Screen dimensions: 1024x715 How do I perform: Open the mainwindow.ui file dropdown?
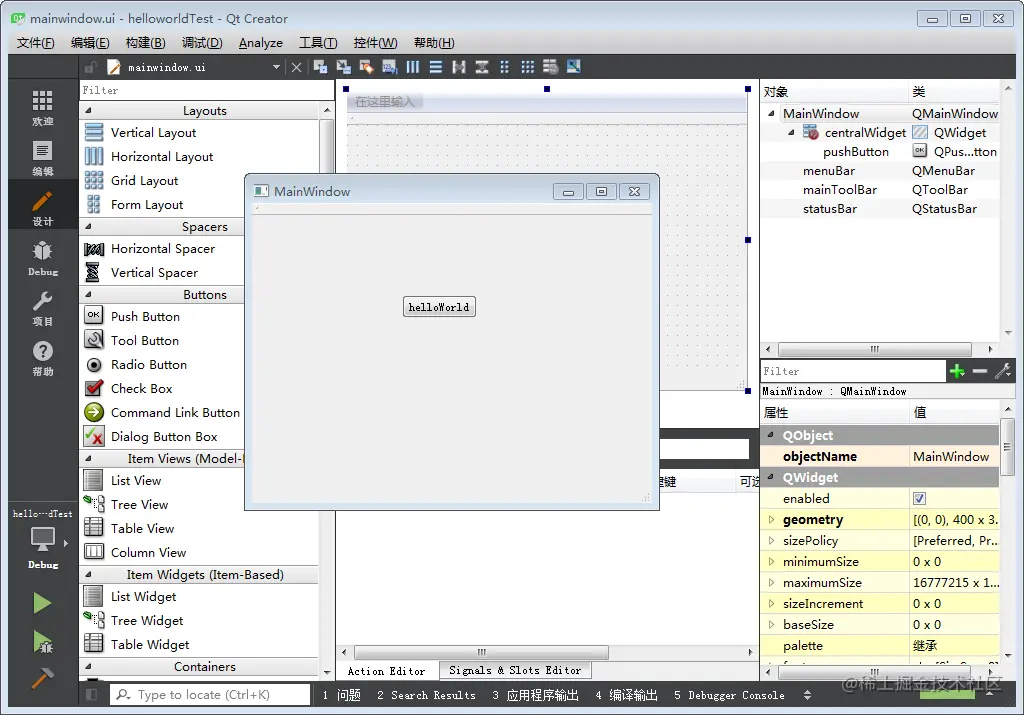276,67
